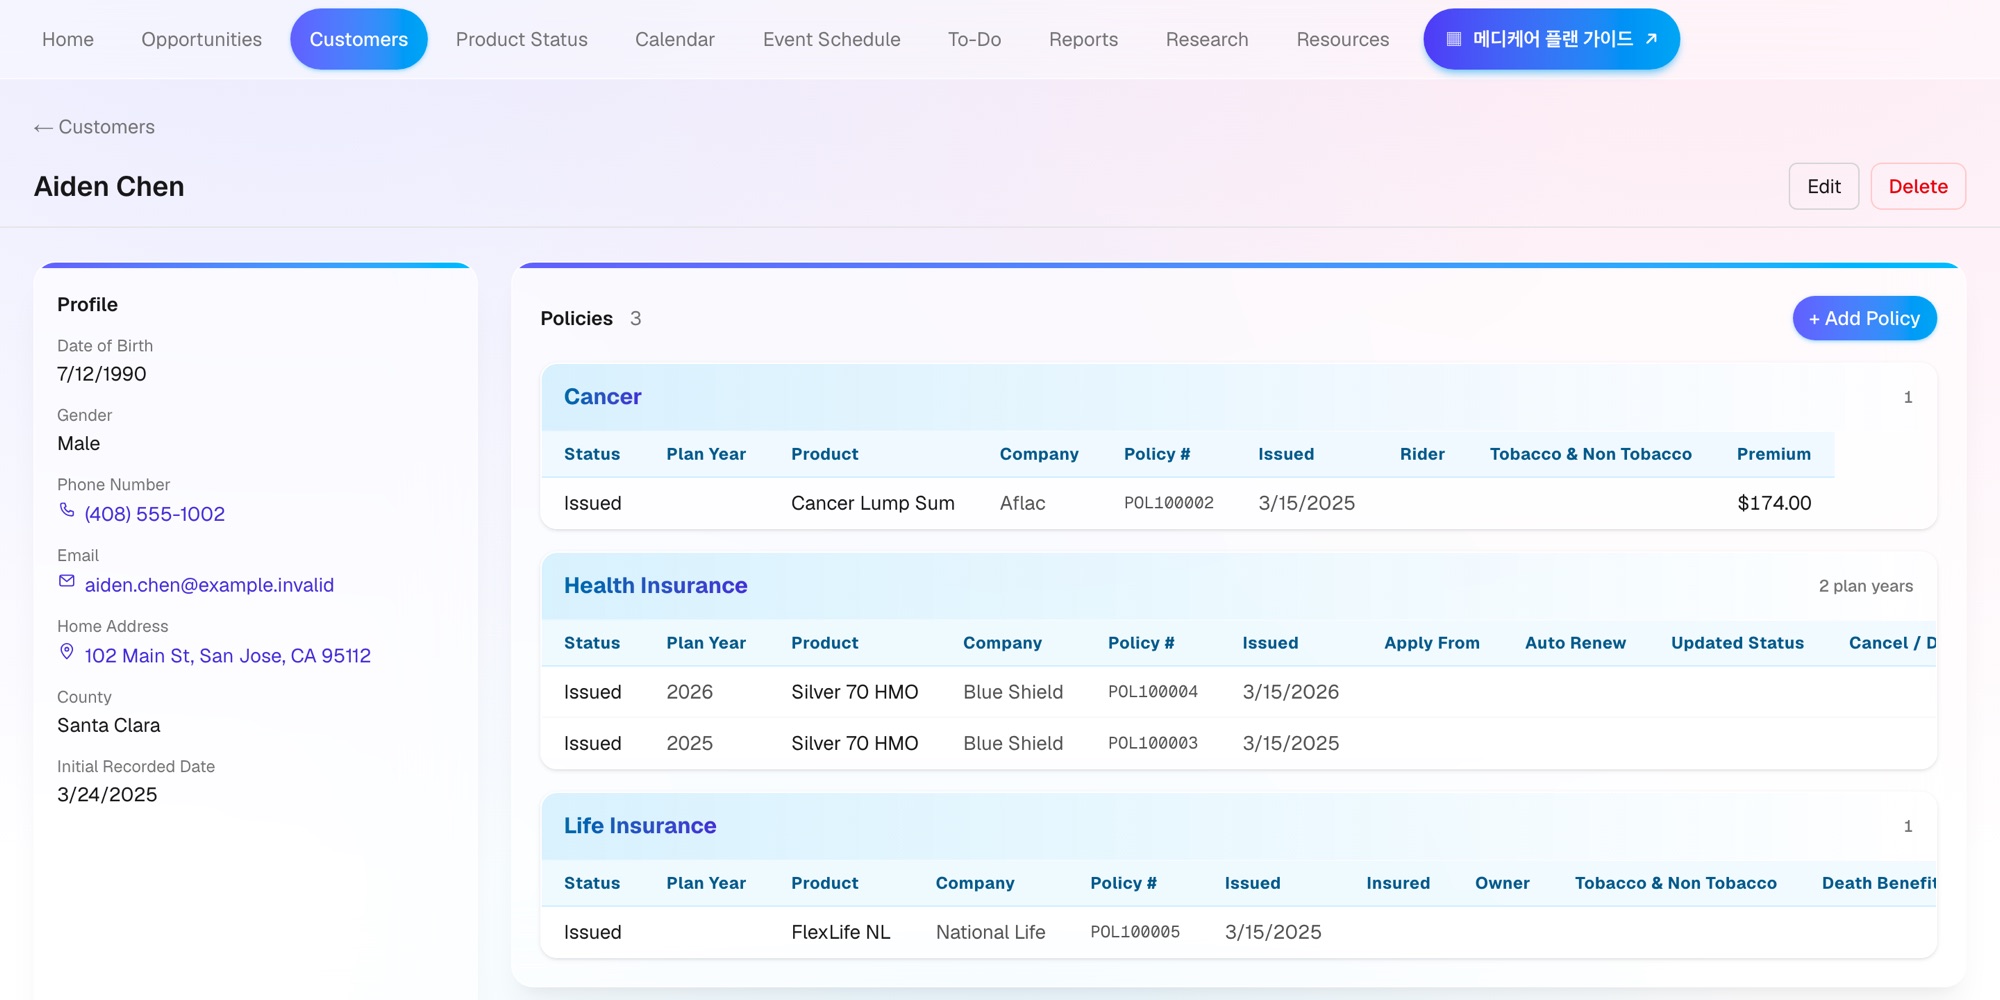Open the Reports tab
2000x1000 pixels.
pos(1083,39)
